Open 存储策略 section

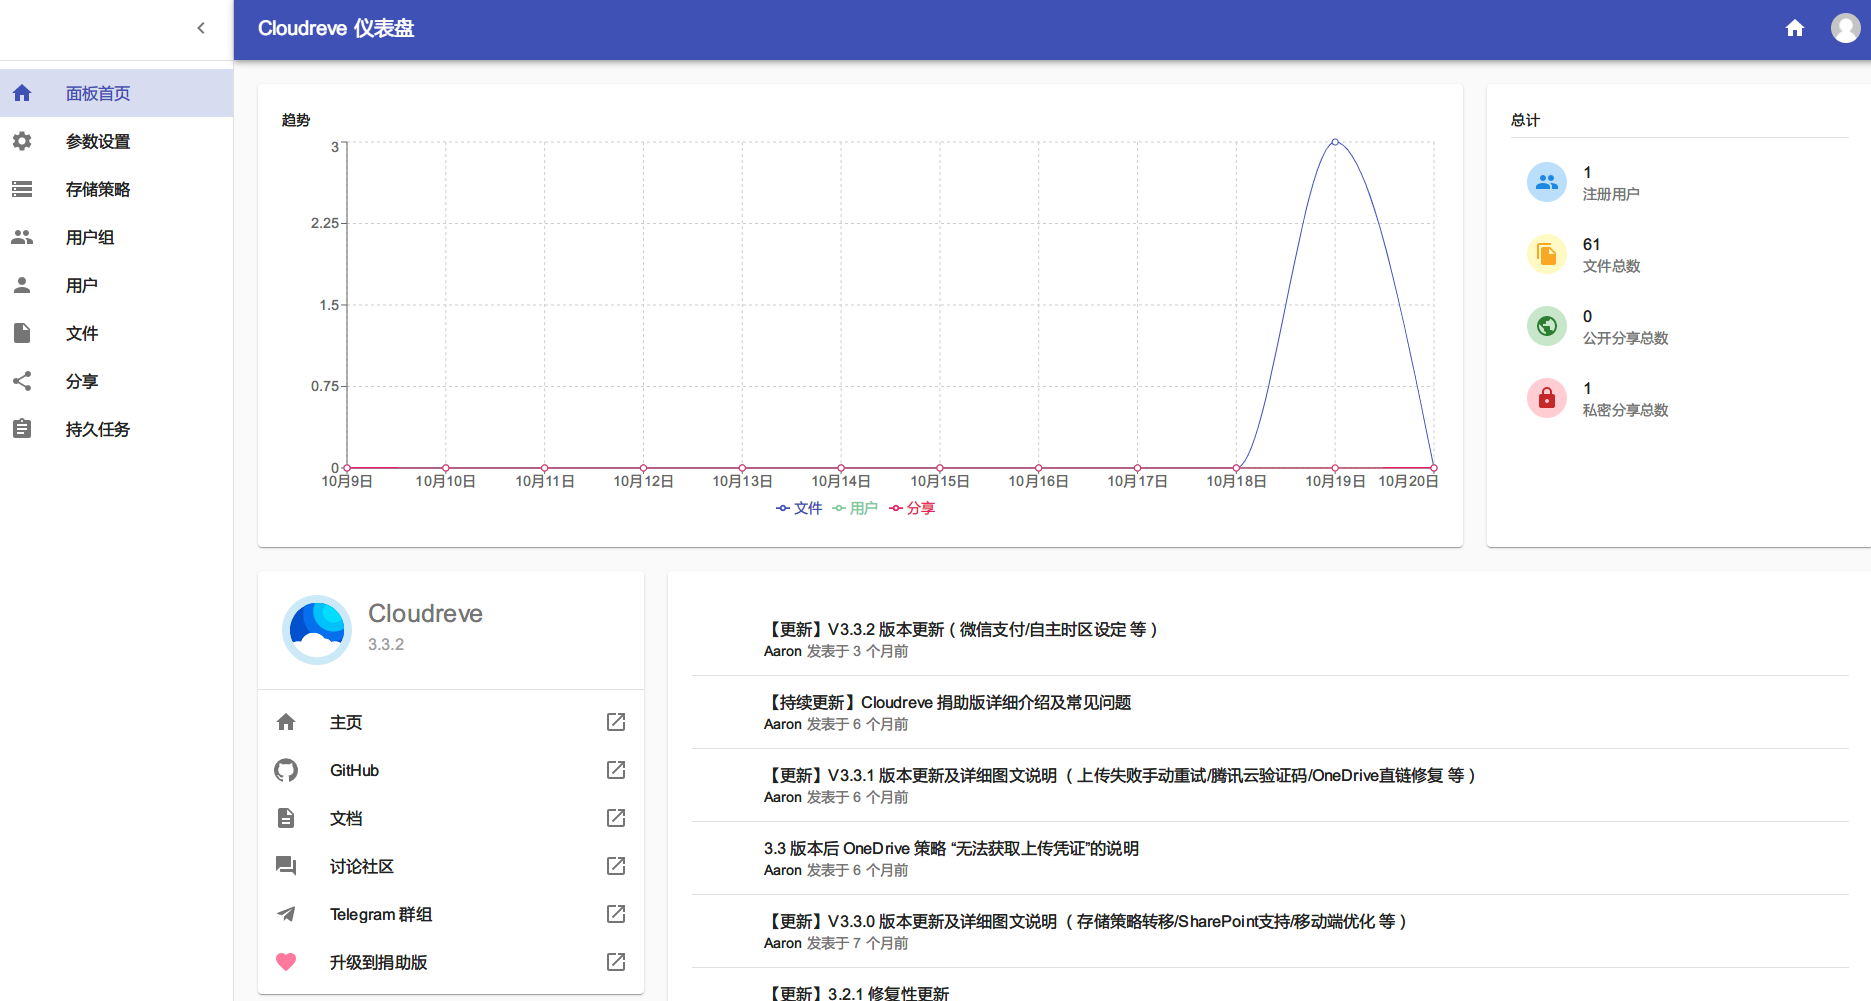pos(117,189)
